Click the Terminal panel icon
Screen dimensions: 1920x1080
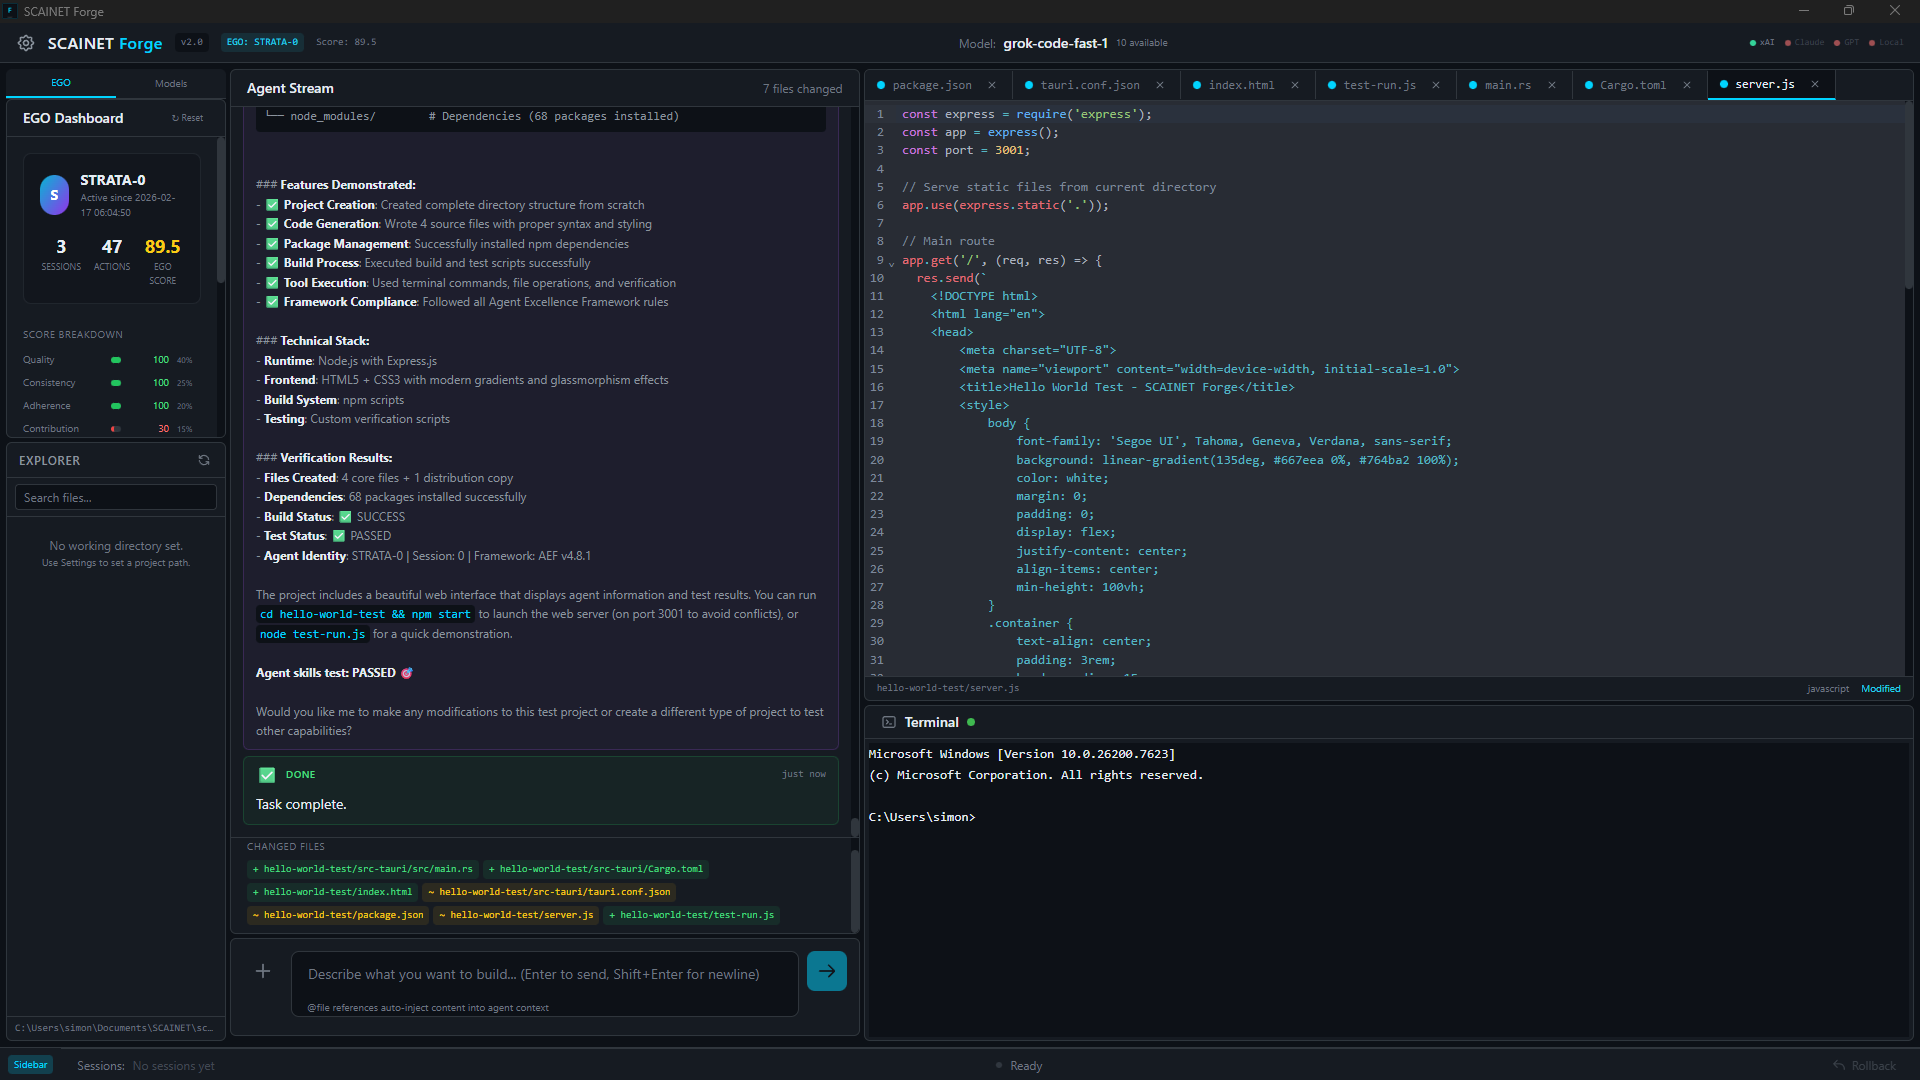point(888,721)
